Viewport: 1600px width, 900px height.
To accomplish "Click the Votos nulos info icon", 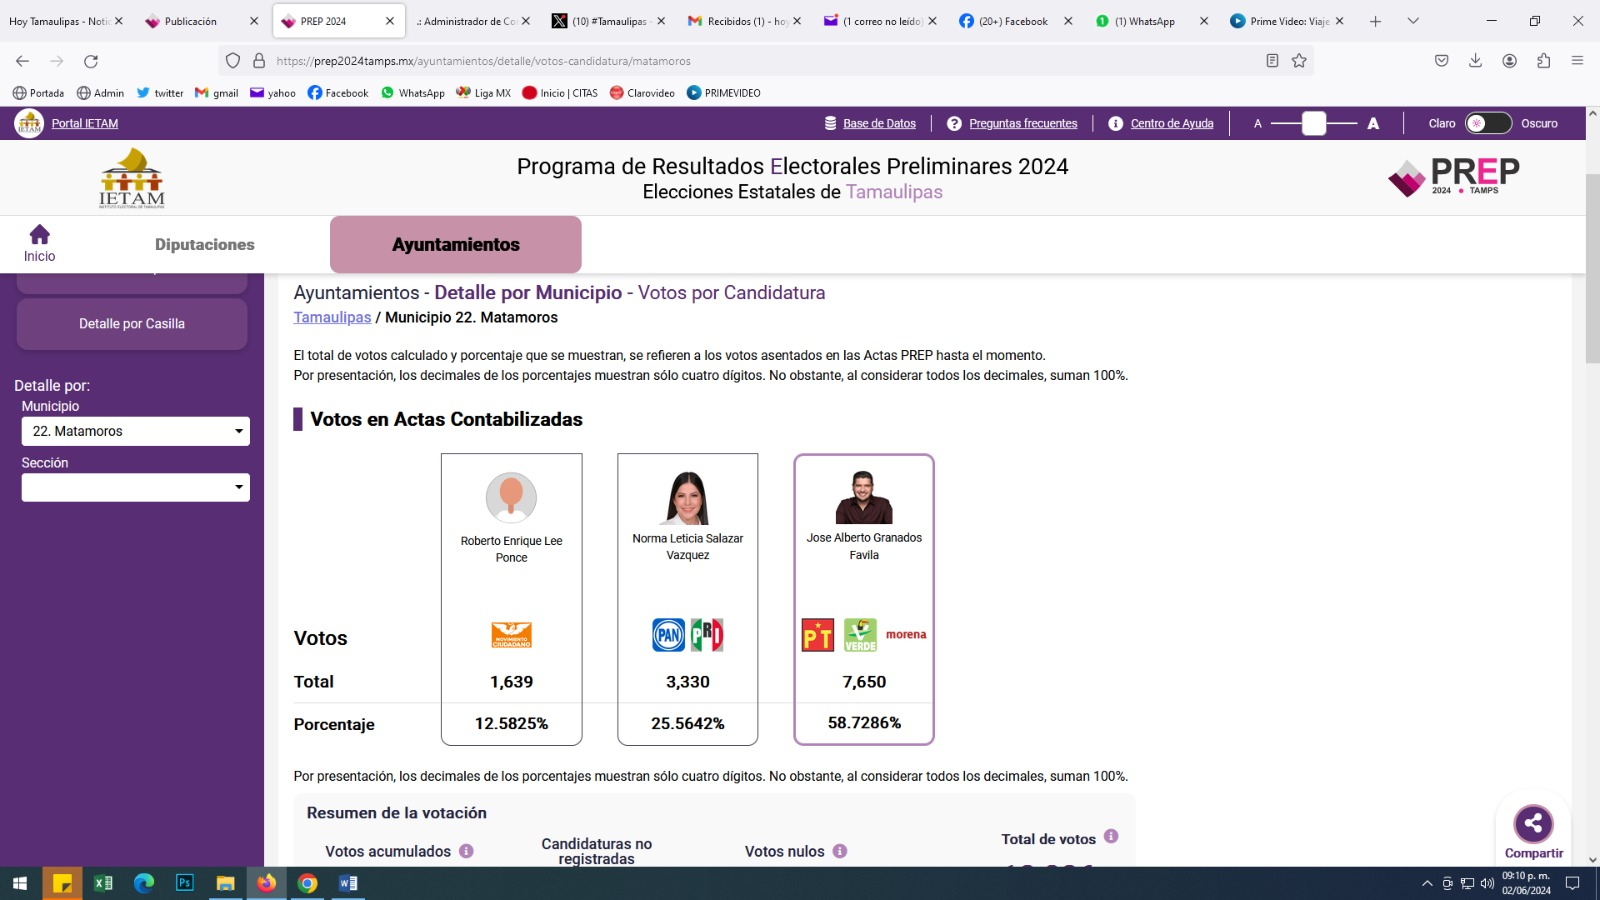I will [840, 851].
